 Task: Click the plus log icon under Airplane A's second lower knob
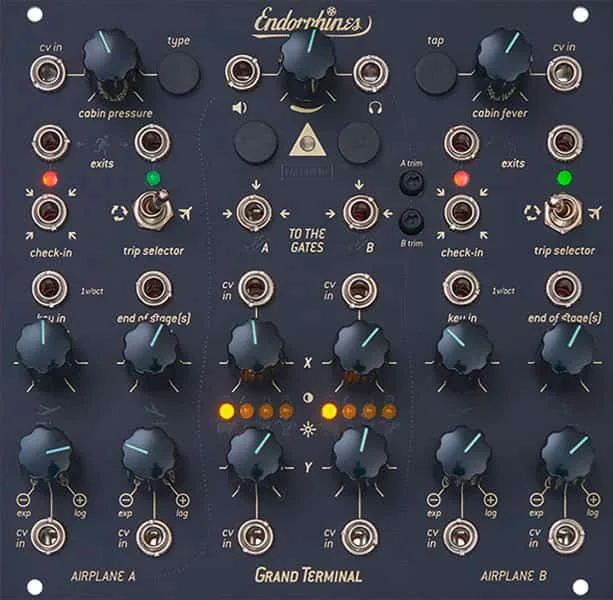tap(182, 500)
